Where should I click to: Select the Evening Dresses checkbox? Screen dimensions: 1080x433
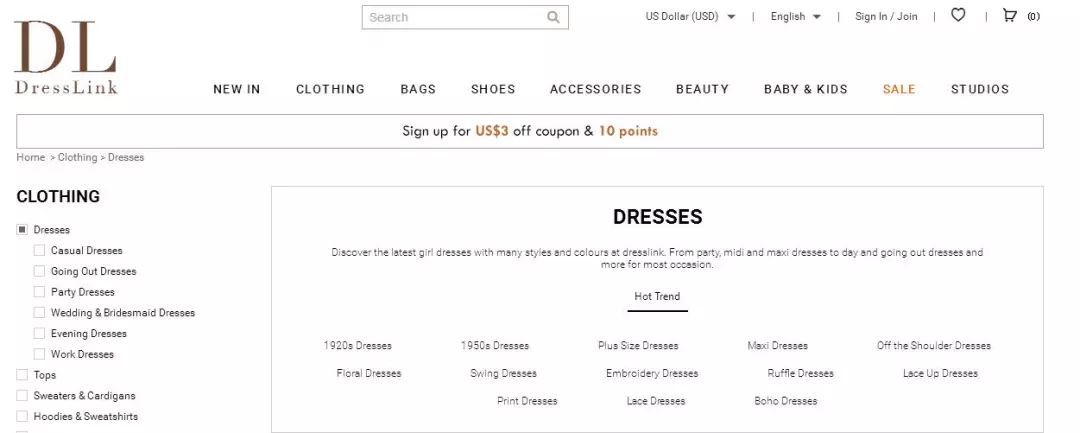(40, 334)
